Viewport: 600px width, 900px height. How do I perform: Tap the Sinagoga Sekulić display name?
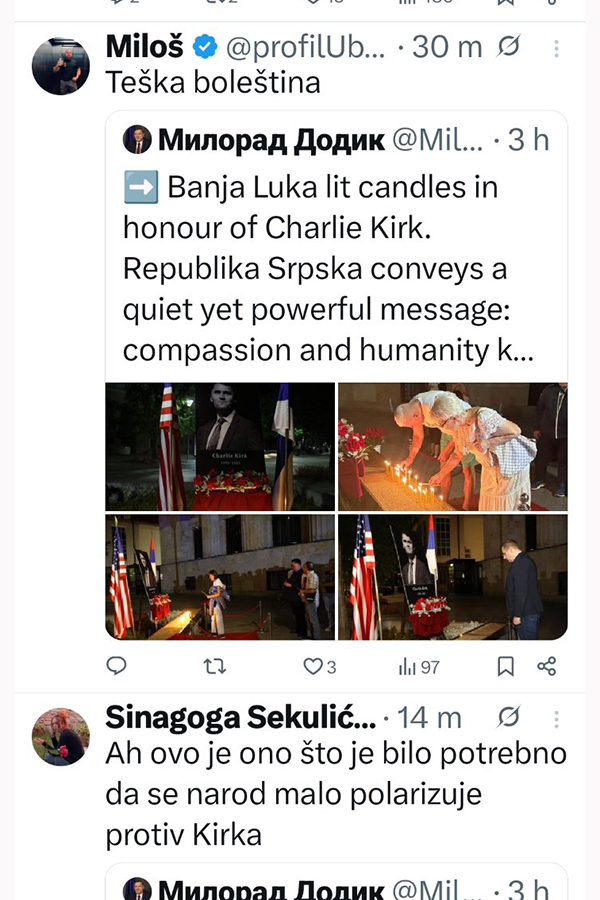240,717
